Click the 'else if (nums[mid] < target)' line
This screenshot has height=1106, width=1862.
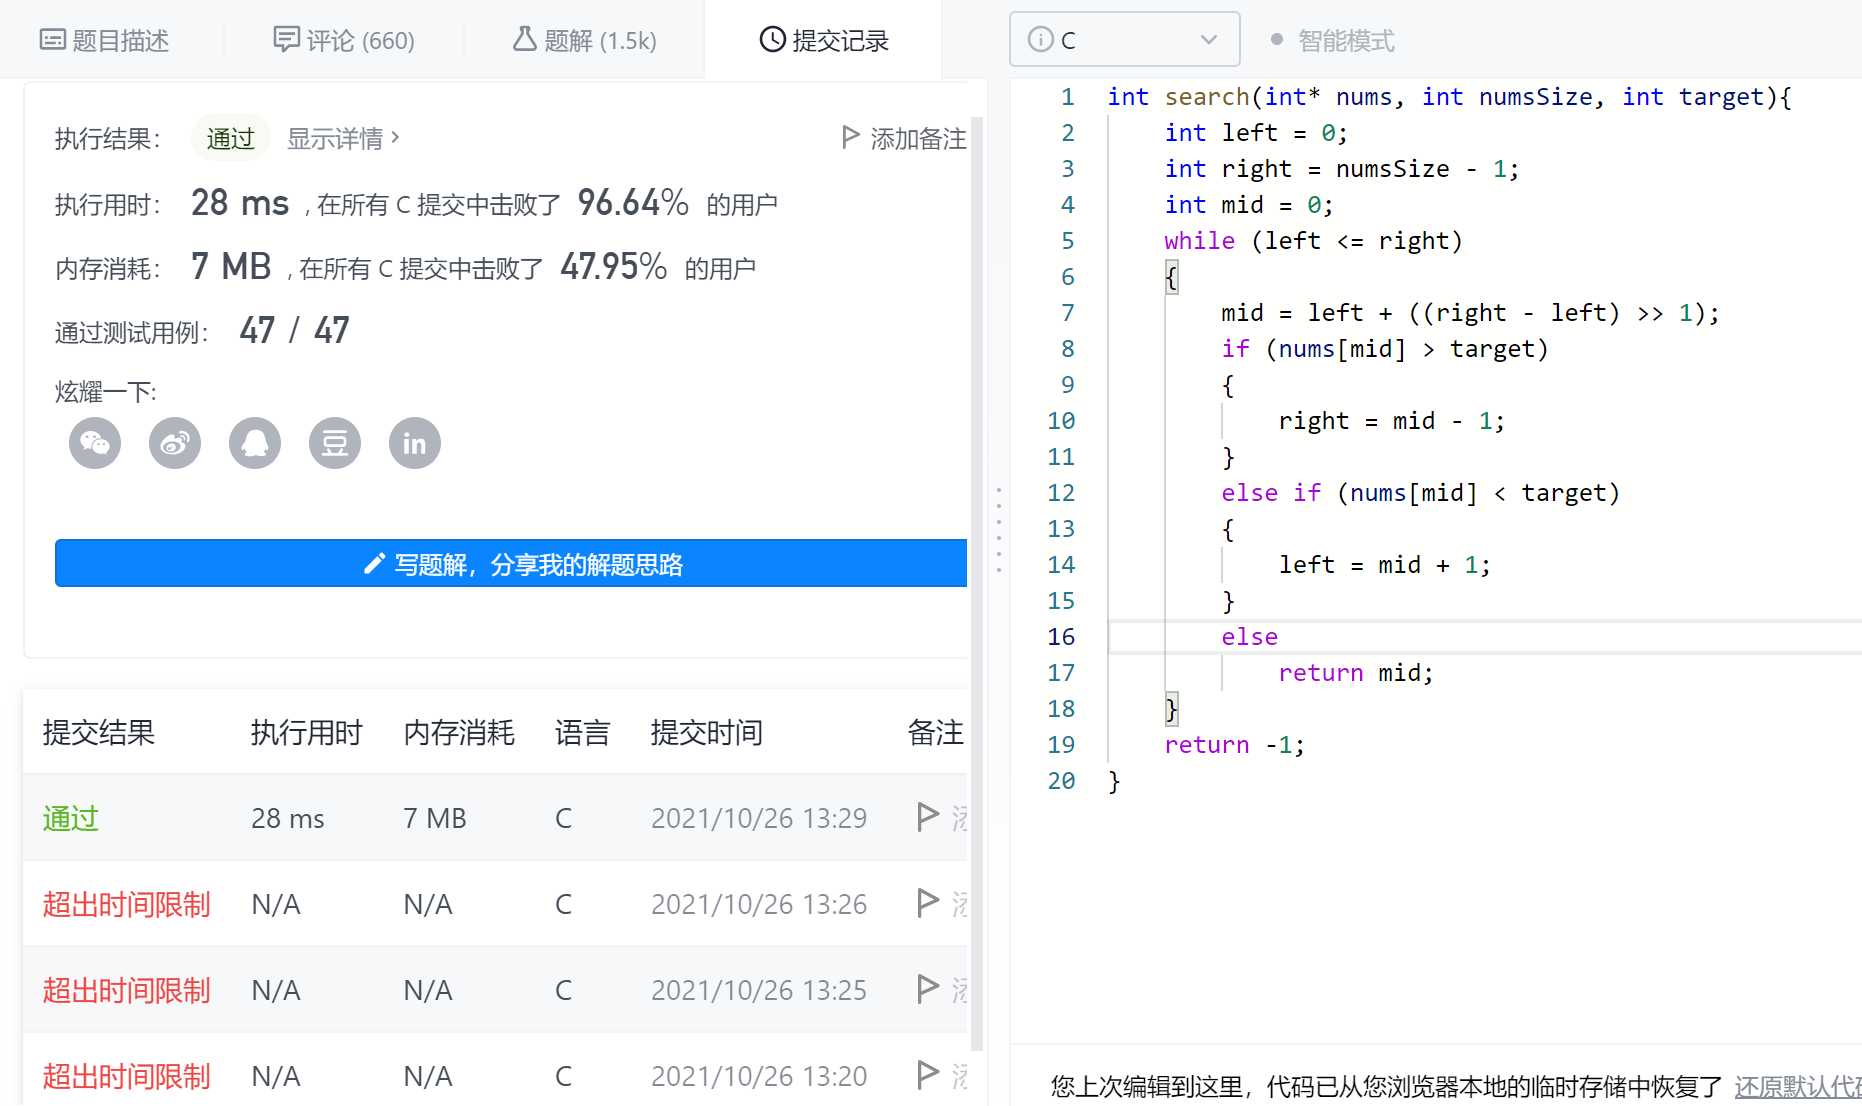click(1420, 493)
